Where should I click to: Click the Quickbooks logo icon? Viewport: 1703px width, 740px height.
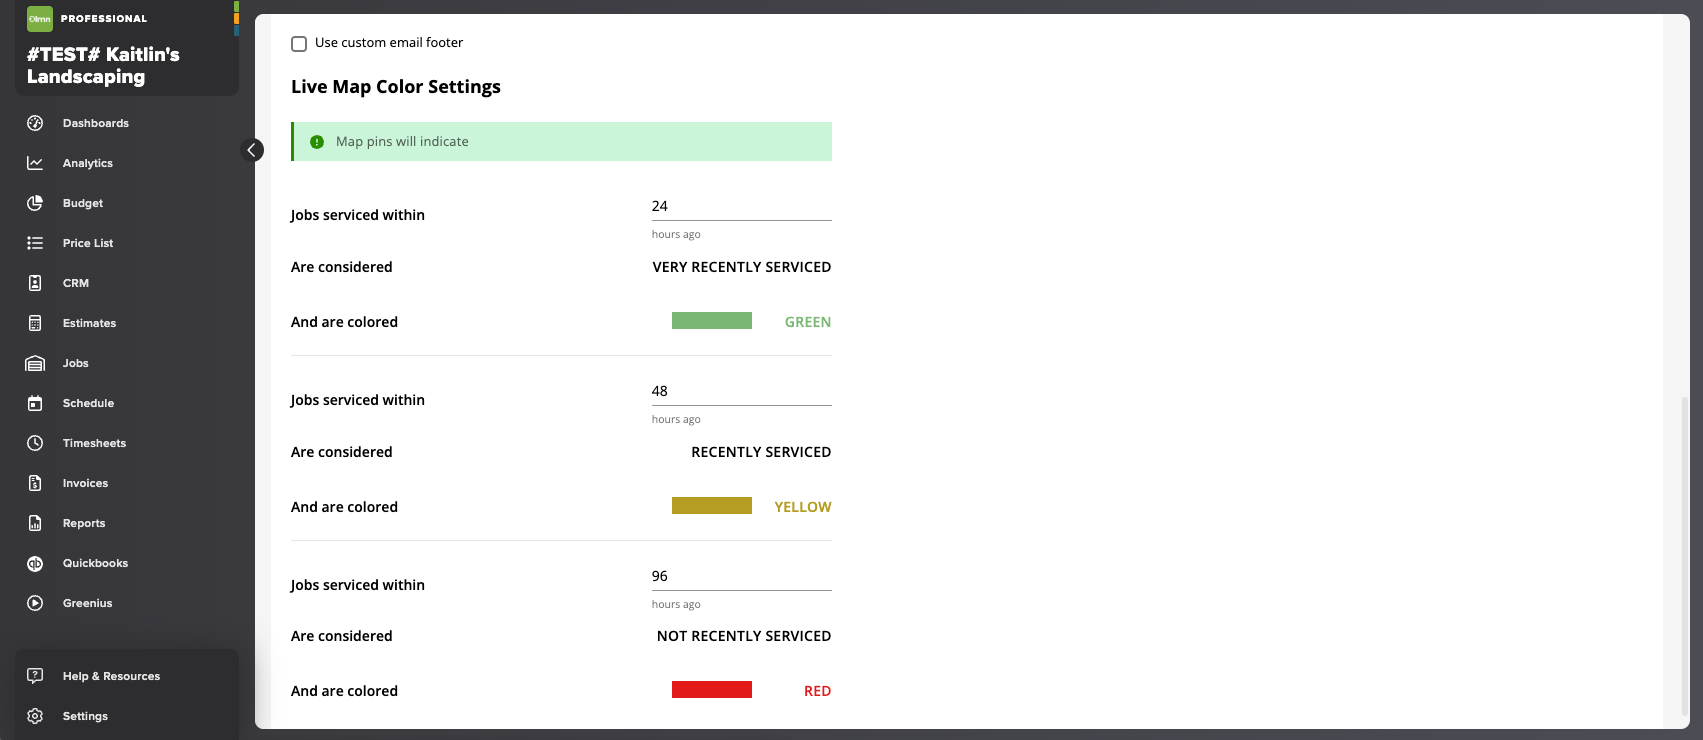[x=35, y=563]
